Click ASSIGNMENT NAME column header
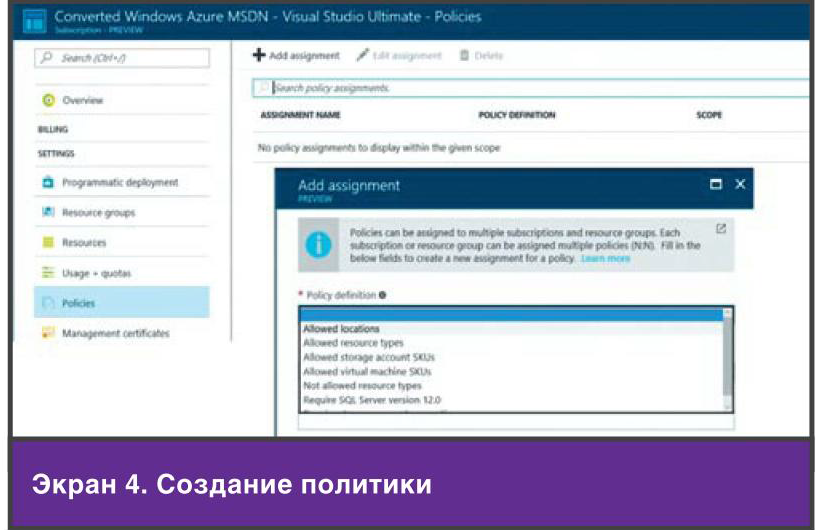 [300, 115]
